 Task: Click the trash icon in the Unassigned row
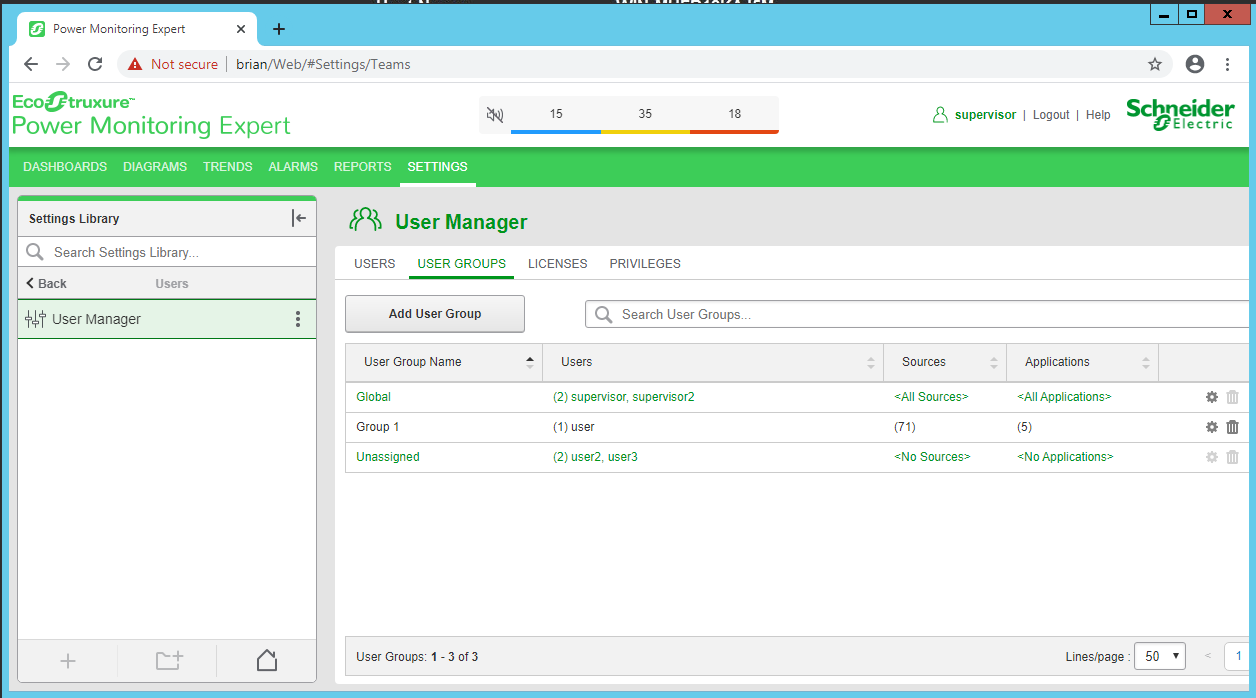pyautogui.click(x=1233, y=457)
